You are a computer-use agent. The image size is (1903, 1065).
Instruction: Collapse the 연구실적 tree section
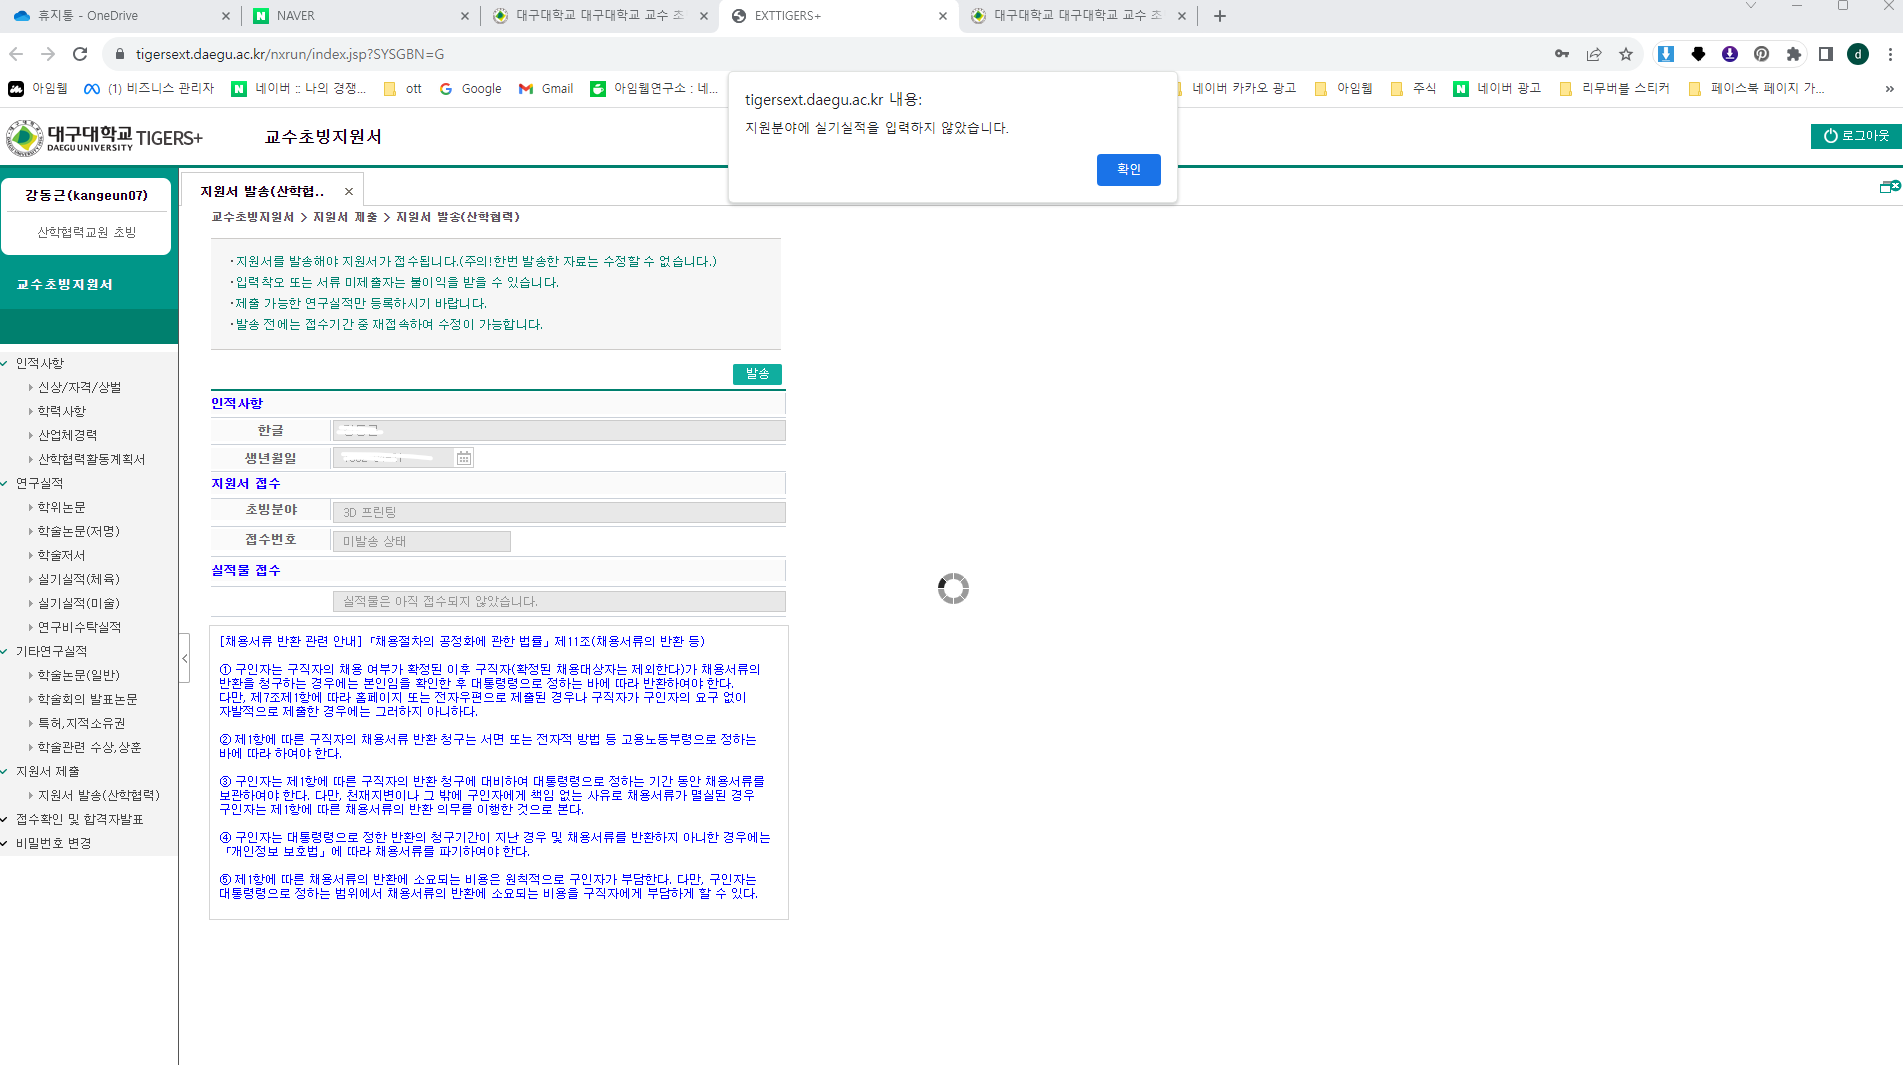click(x=5, y=484)
